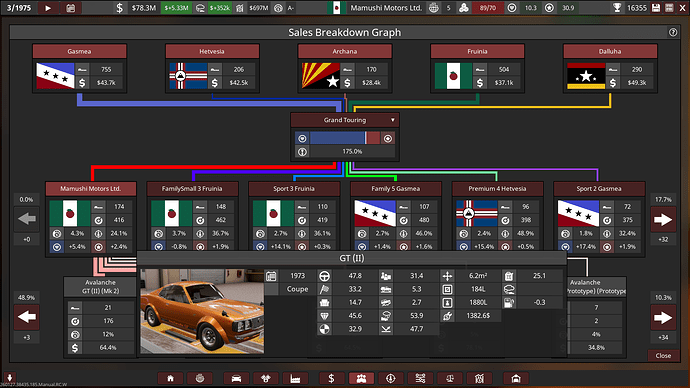Click the info icon beside 175.0%
This screenshot has width=690, height=388.
[x=302, y=152]
